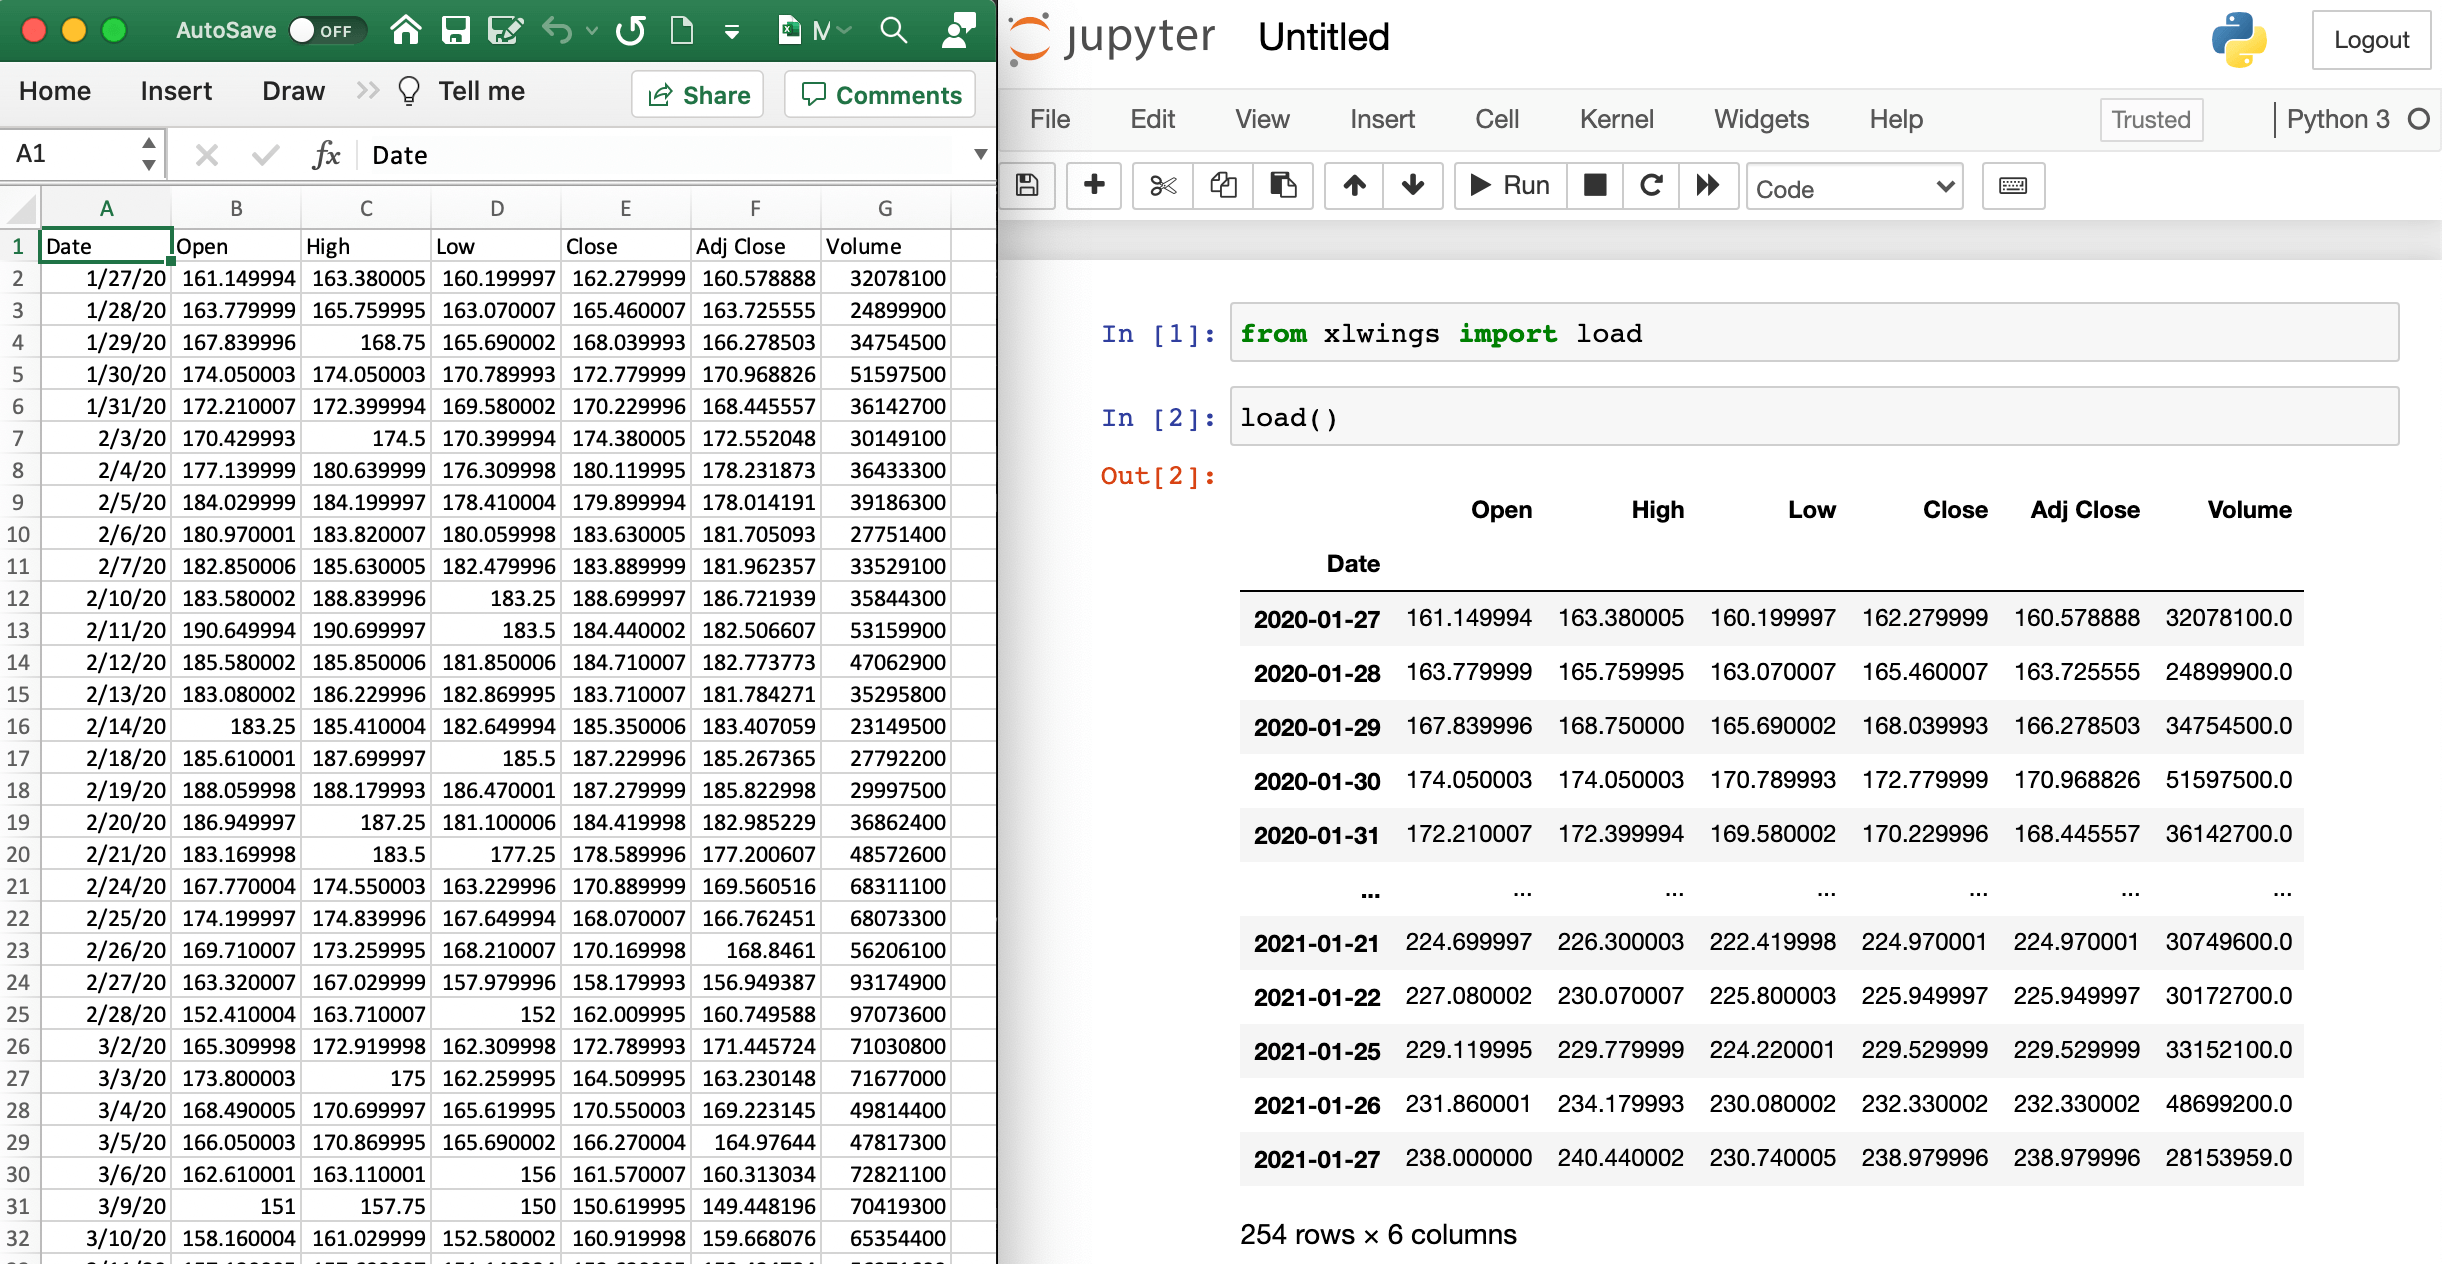Restart the kernel with circular arrow
2442x1264 pixels.
click(1652, 186)
